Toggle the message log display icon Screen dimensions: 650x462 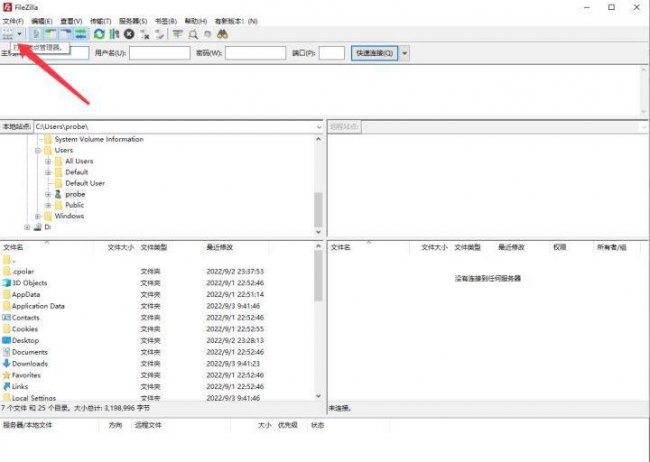point(36,34)
